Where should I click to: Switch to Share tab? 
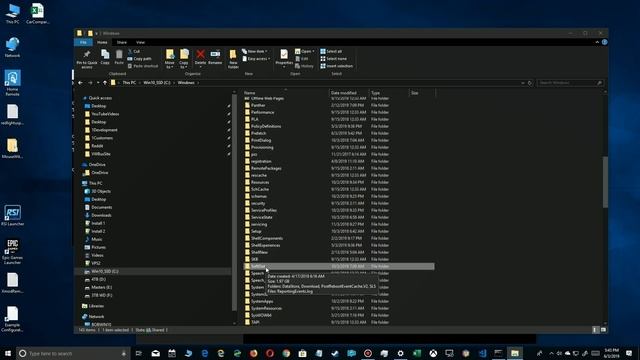click(122, 42)
